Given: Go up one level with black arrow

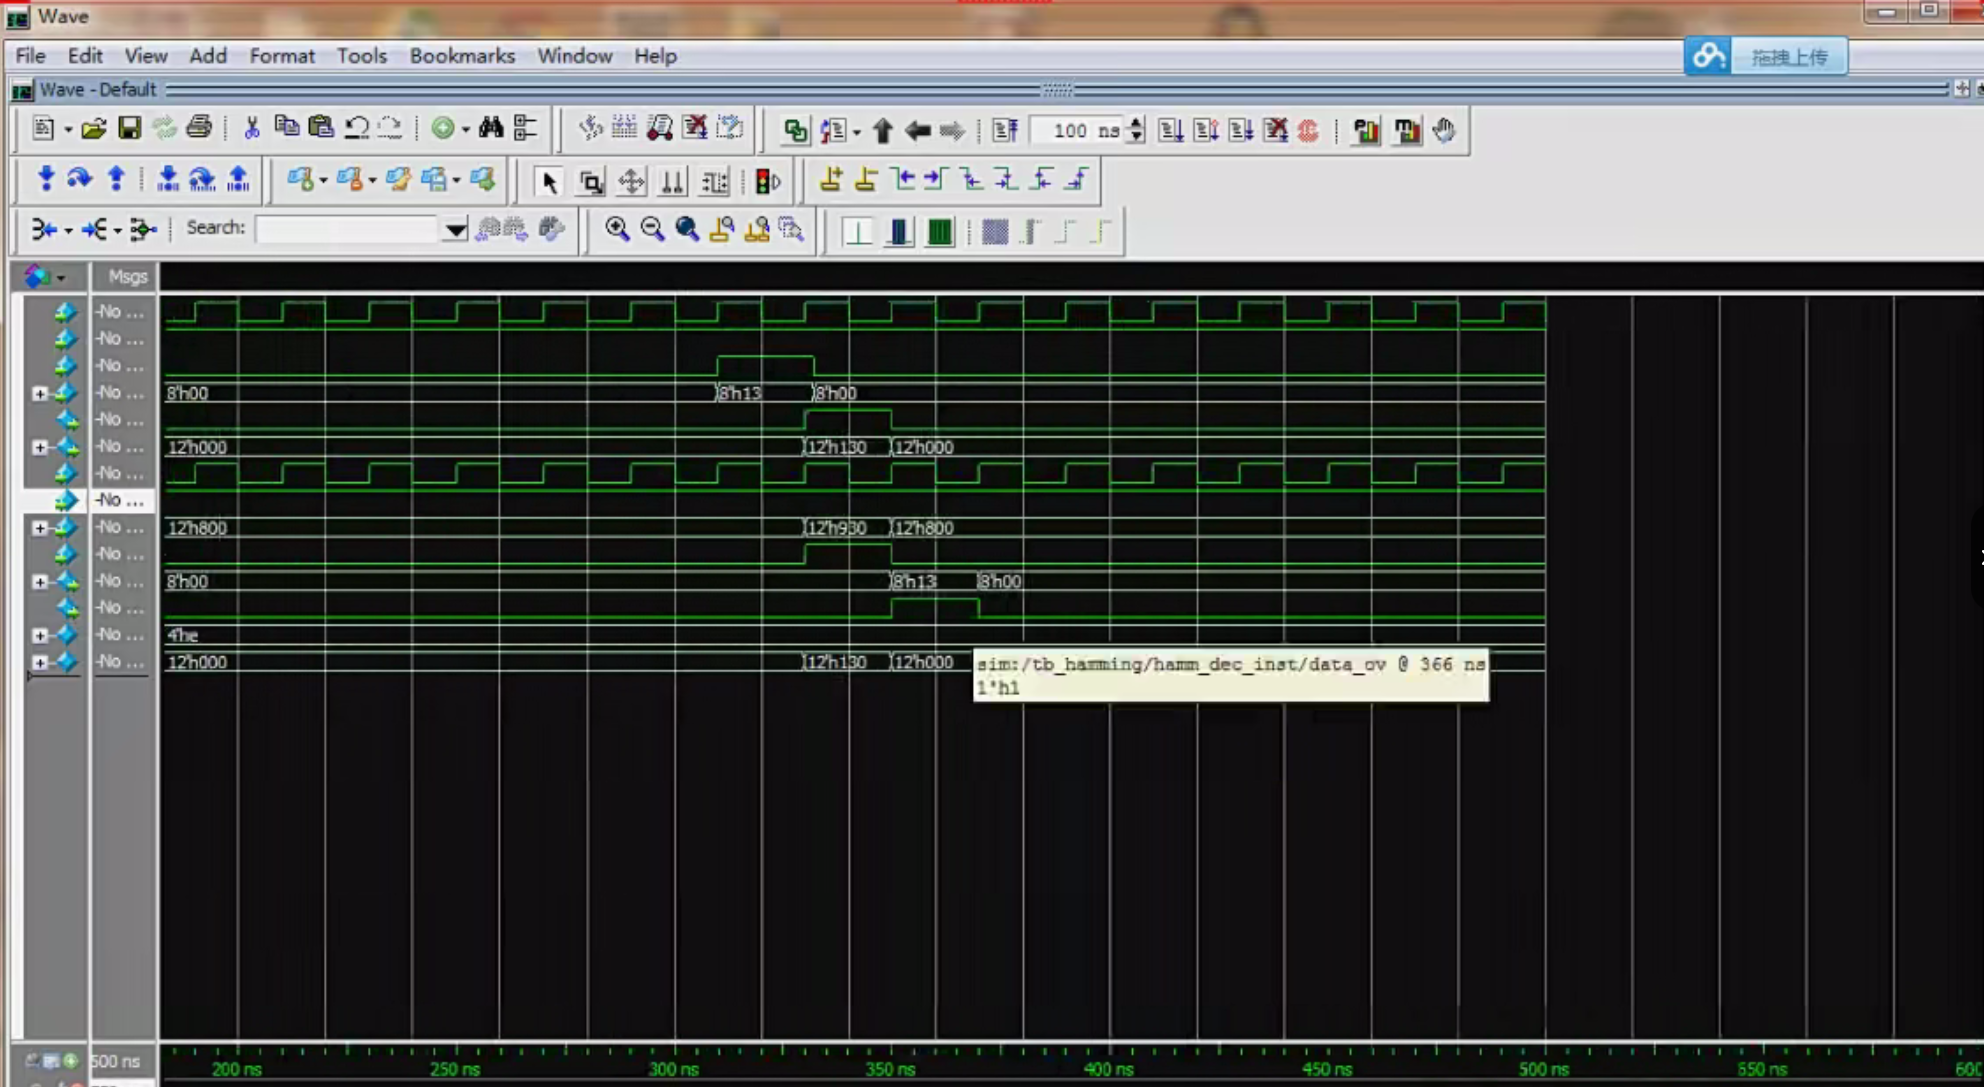Looking at the screenshot, I should pos(882,131).
